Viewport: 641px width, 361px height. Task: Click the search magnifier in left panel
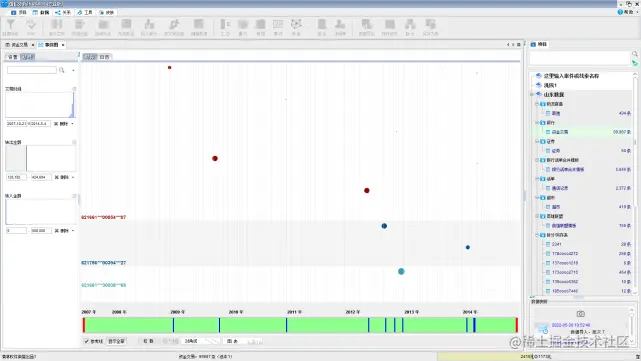point(62,70)
